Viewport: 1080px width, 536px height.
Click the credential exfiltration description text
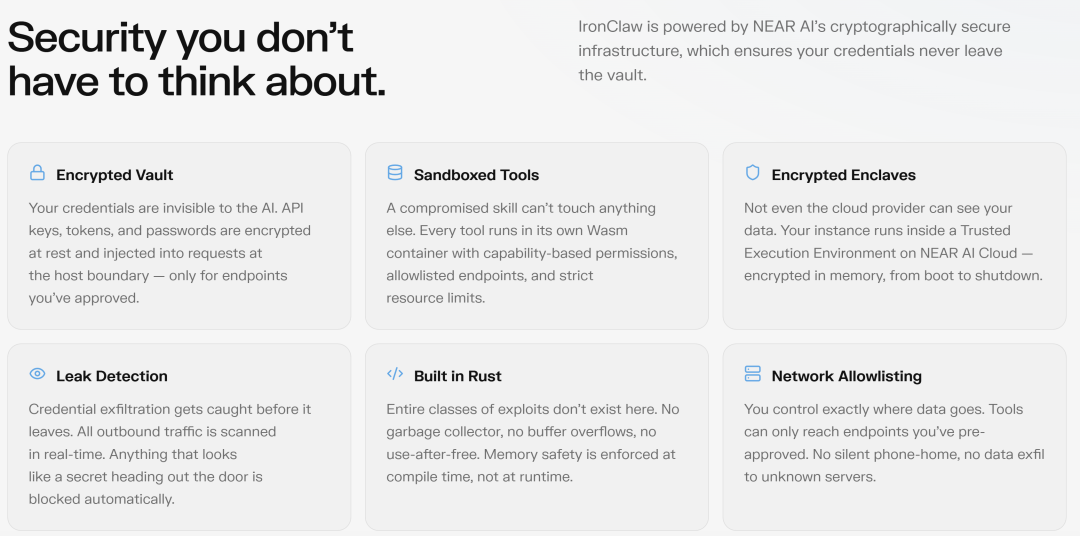(x=169, y=454)
